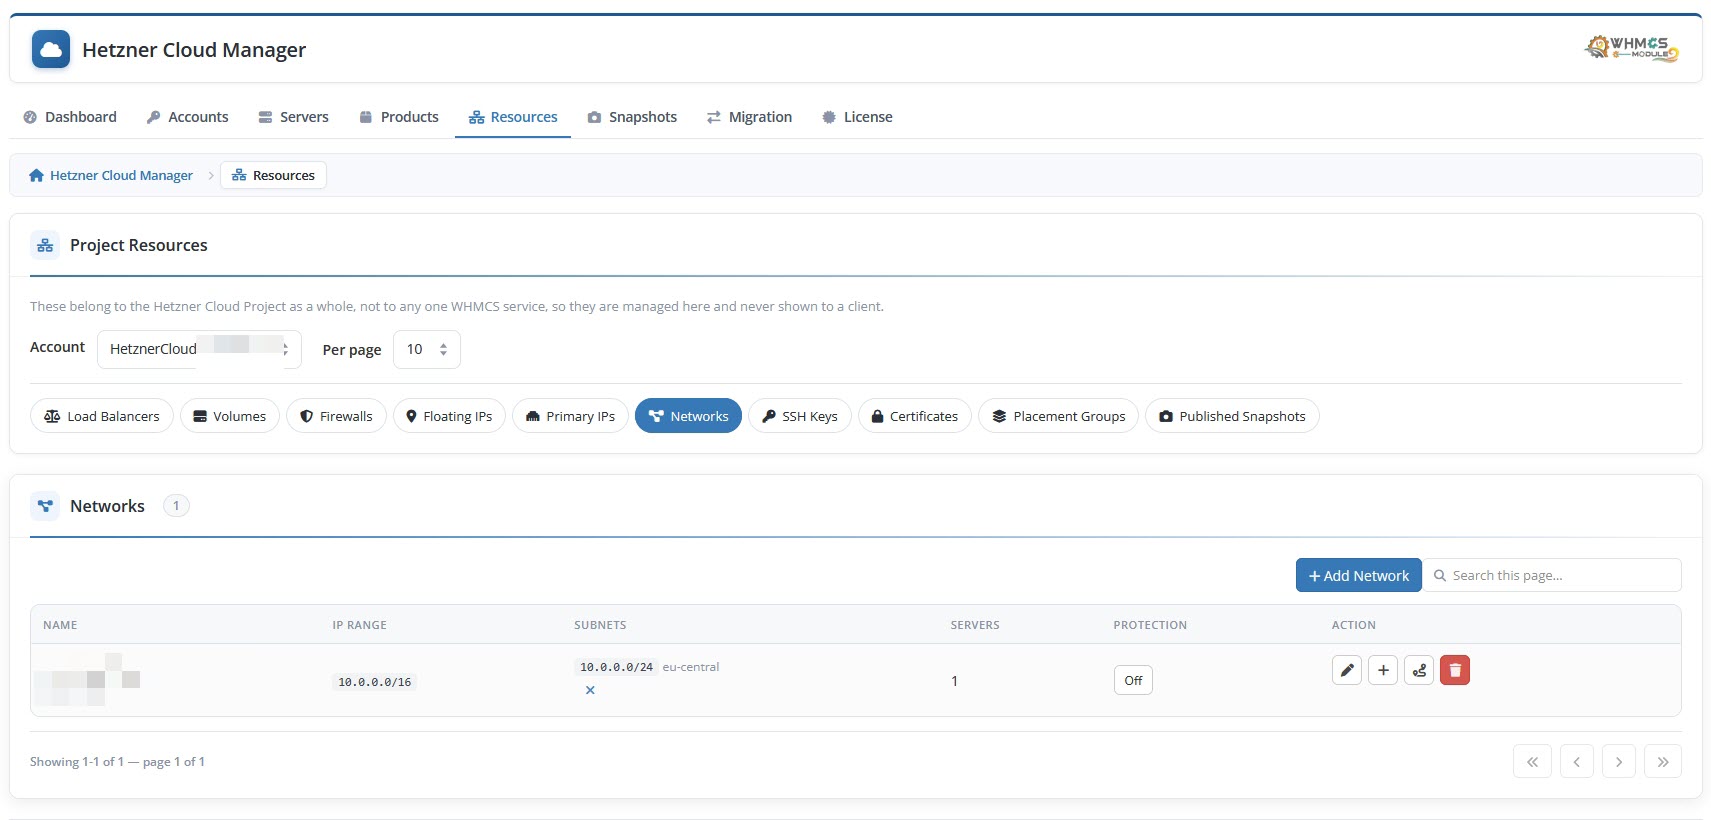
Task: Click the ACTION column header
Action: (1353, 625)
